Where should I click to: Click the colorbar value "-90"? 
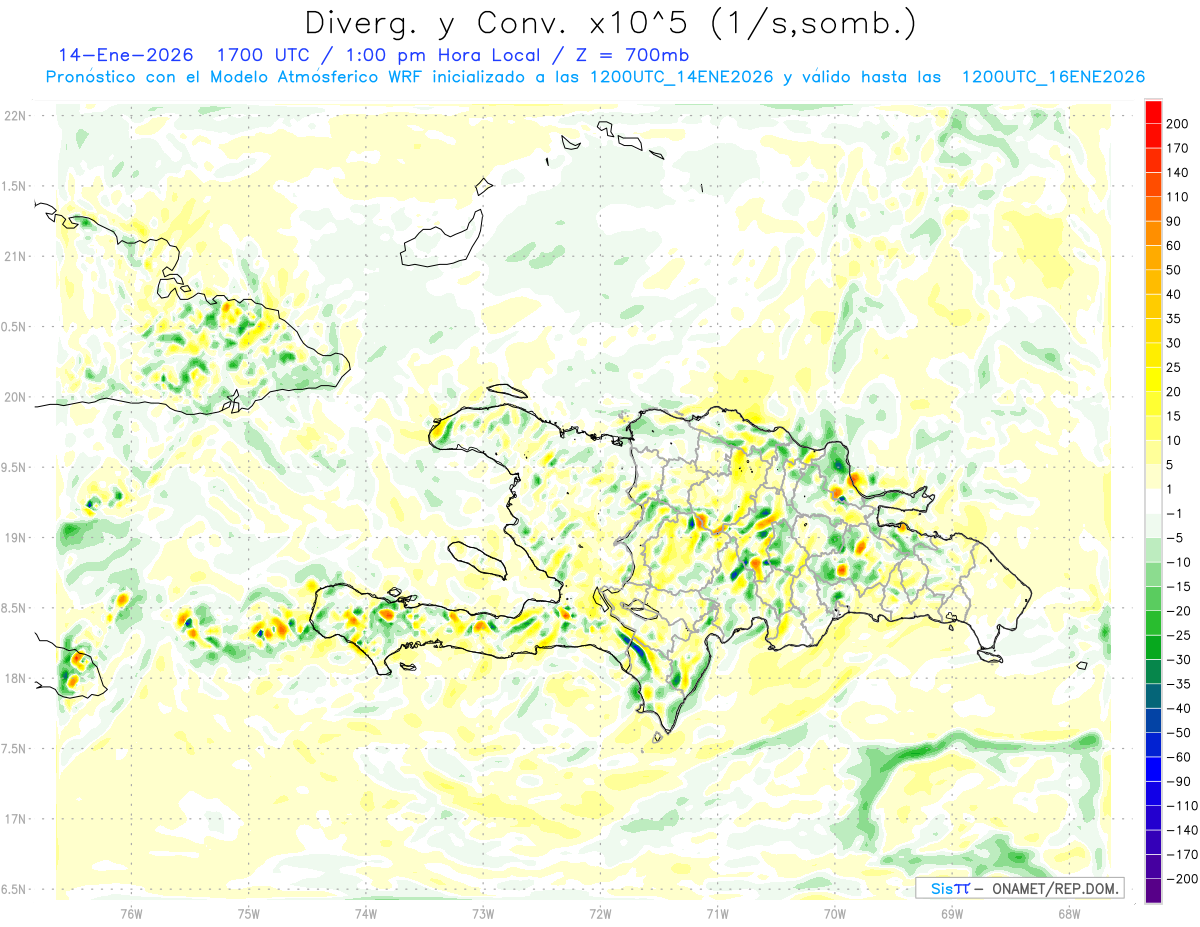point(1178,781)
